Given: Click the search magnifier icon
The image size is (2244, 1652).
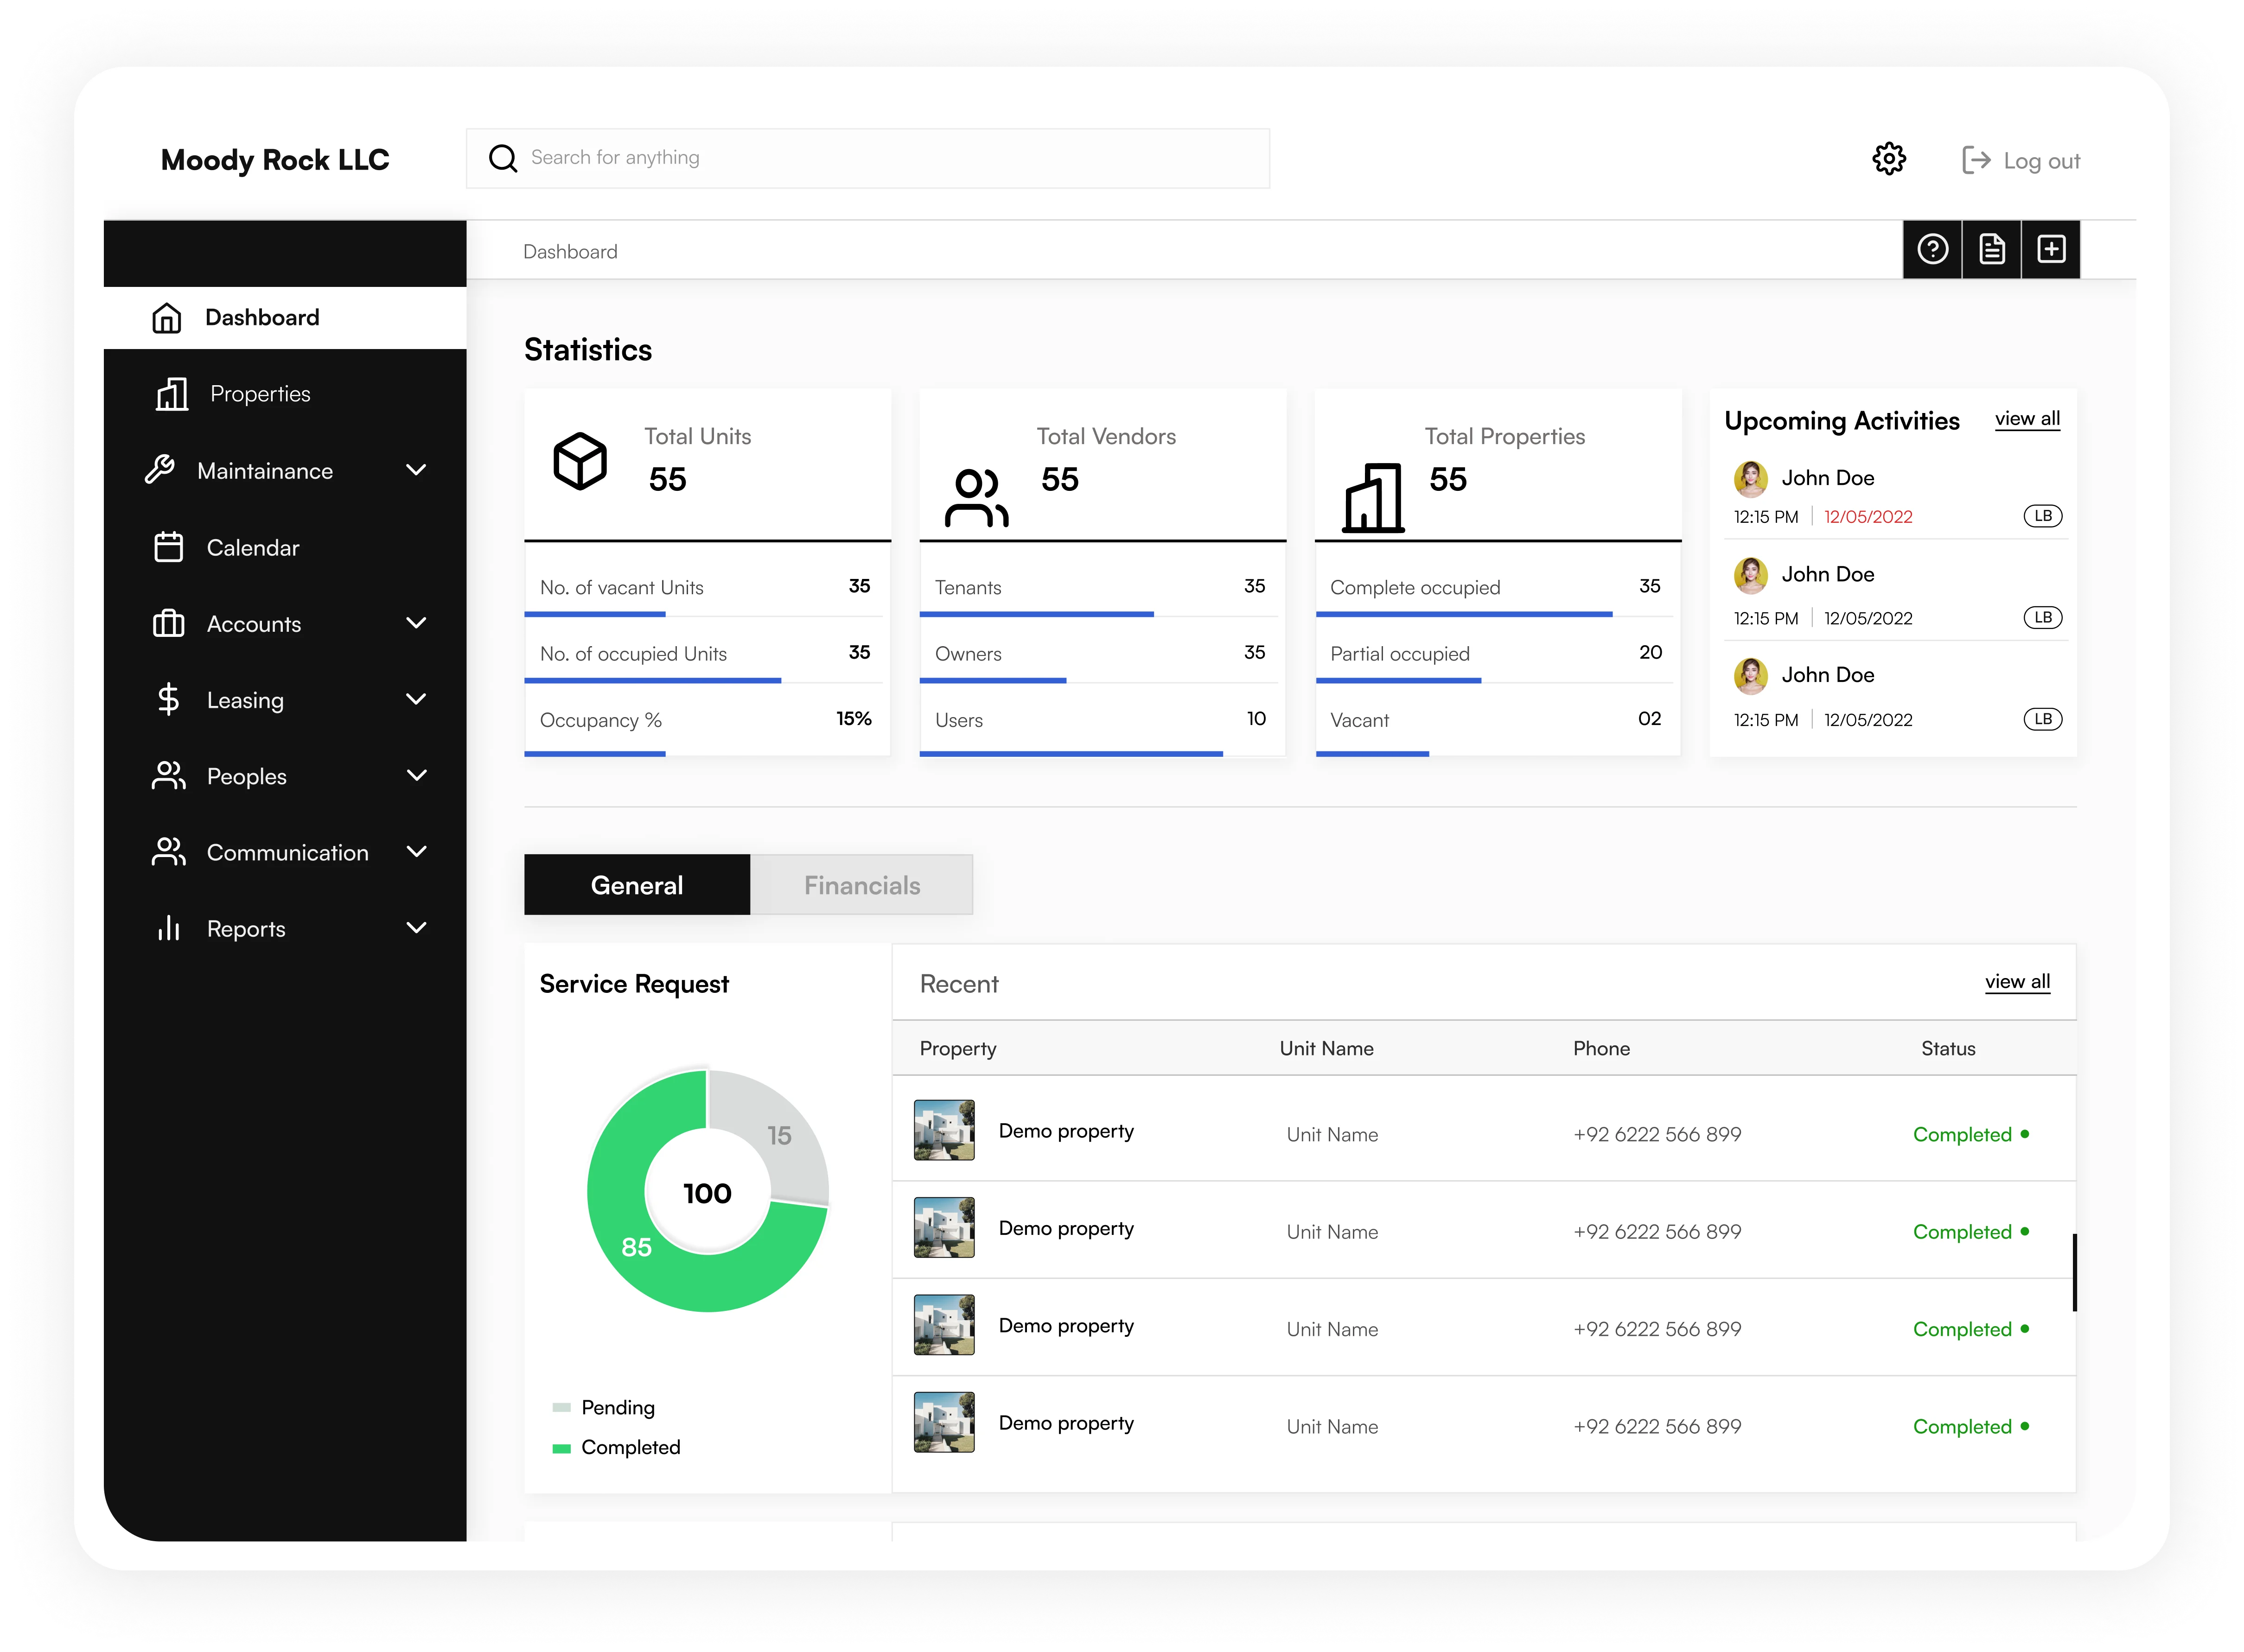Looking at the screenshot, I should 503,158.
